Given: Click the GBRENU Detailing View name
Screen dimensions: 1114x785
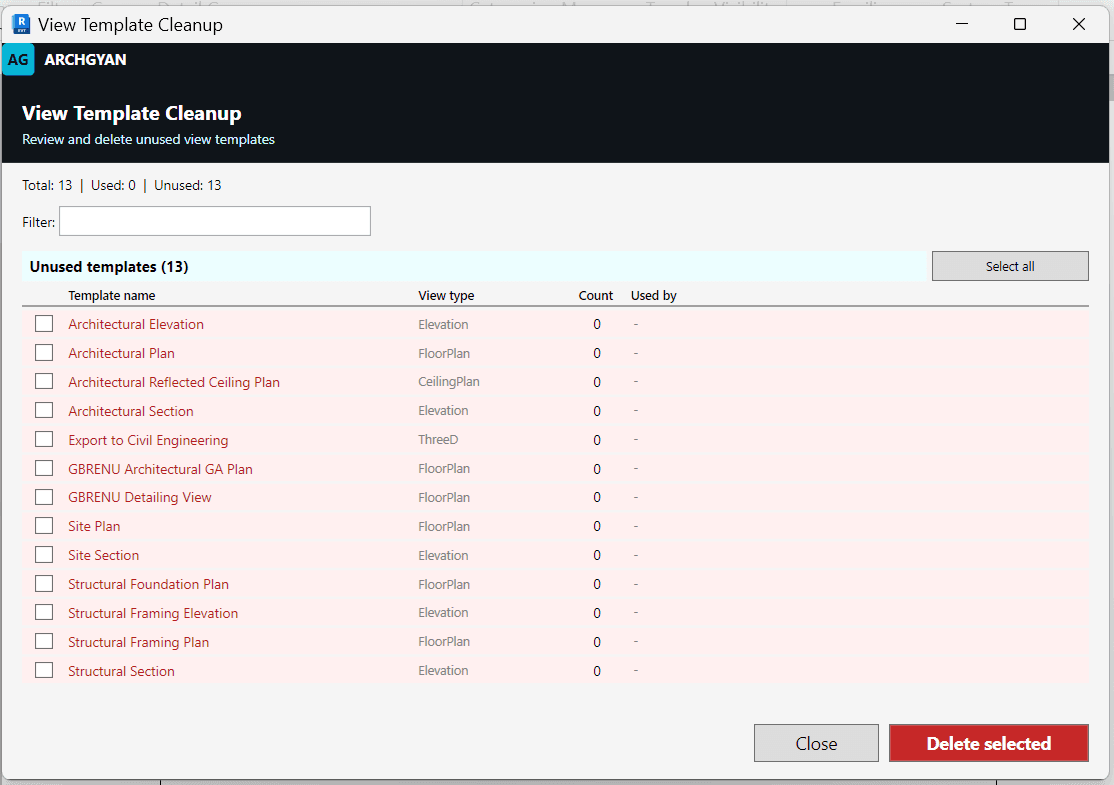Looking at the screenshot, I should click(140, 497).
